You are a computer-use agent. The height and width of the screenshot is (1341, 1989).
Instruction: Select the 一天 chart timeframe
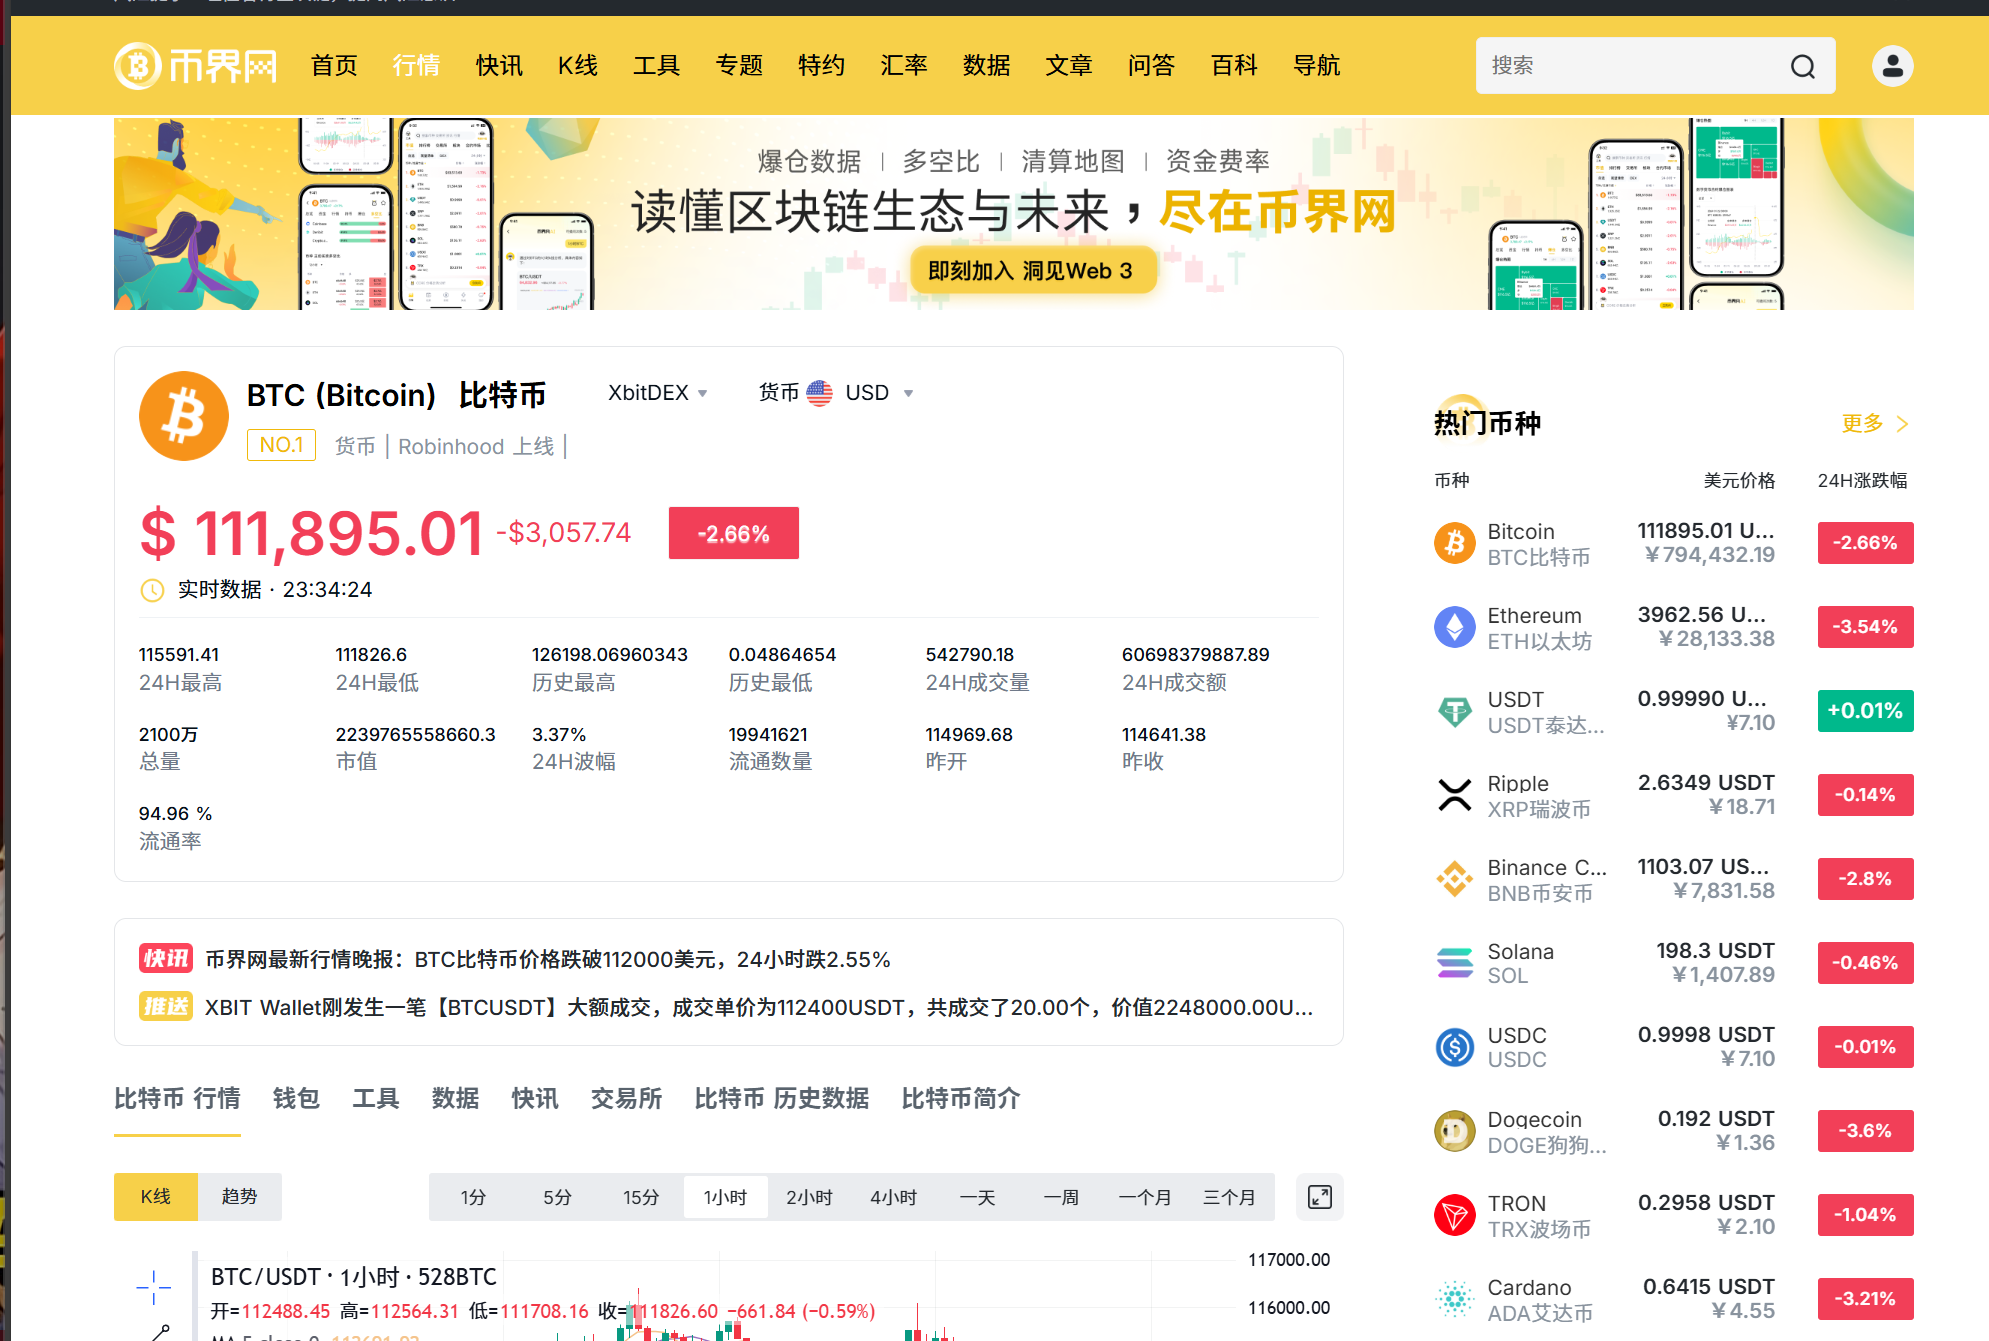click(x=978, y=1197)
